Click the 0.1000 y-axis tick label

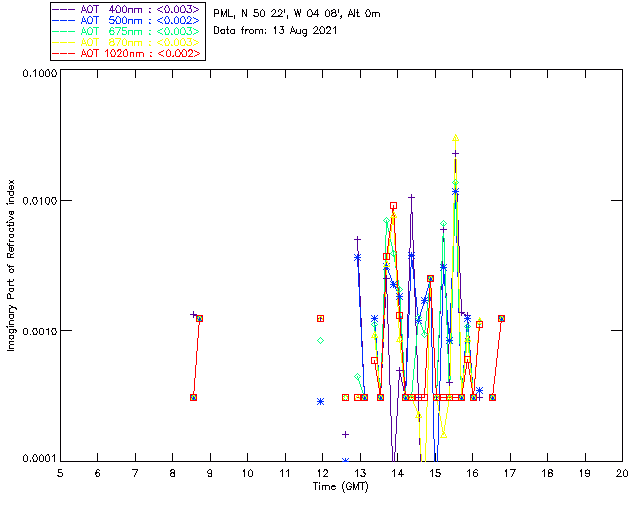[x=39, y=73]
